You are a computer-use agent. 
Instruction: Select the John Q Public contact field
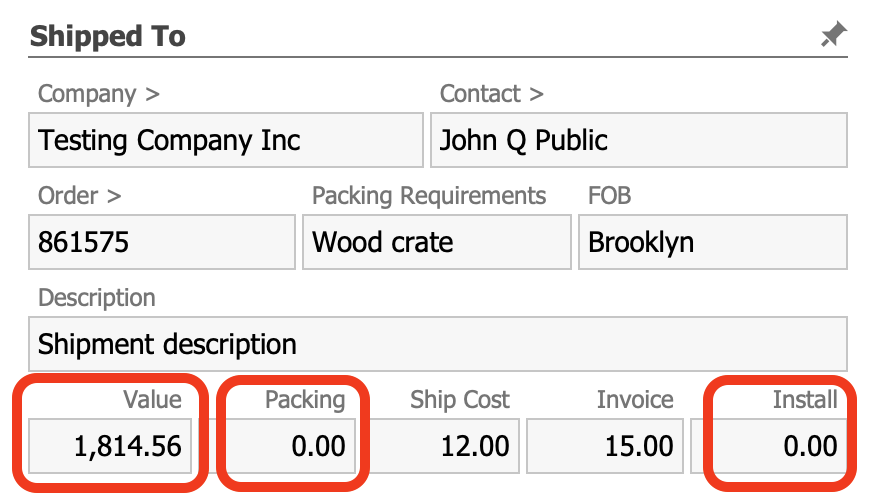pyautogui.click(x=638, y=140)
